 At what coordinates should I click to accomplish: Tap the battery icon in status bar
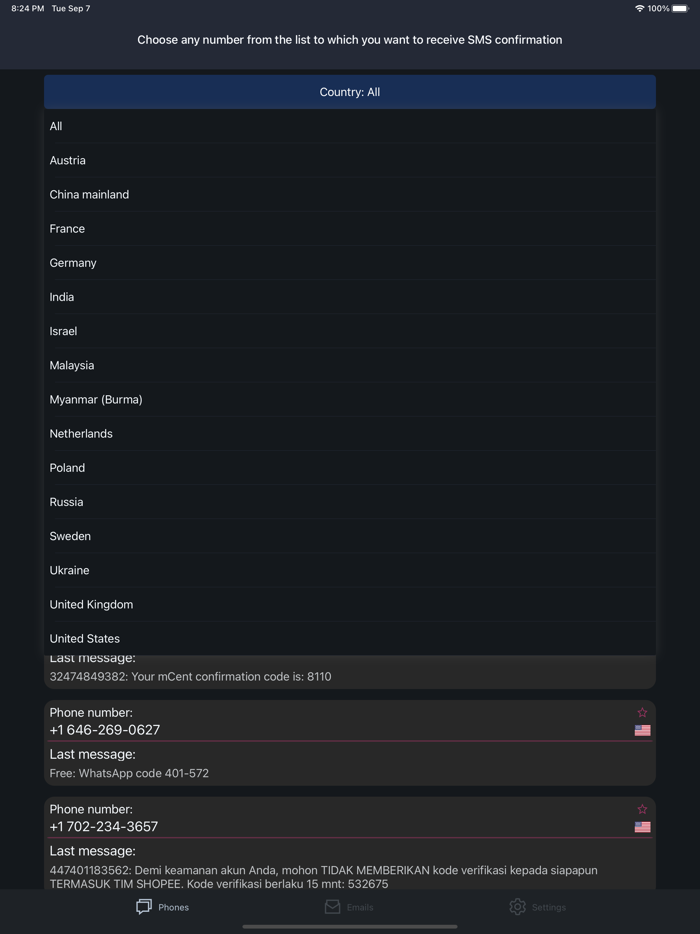(x=681, y=9)
